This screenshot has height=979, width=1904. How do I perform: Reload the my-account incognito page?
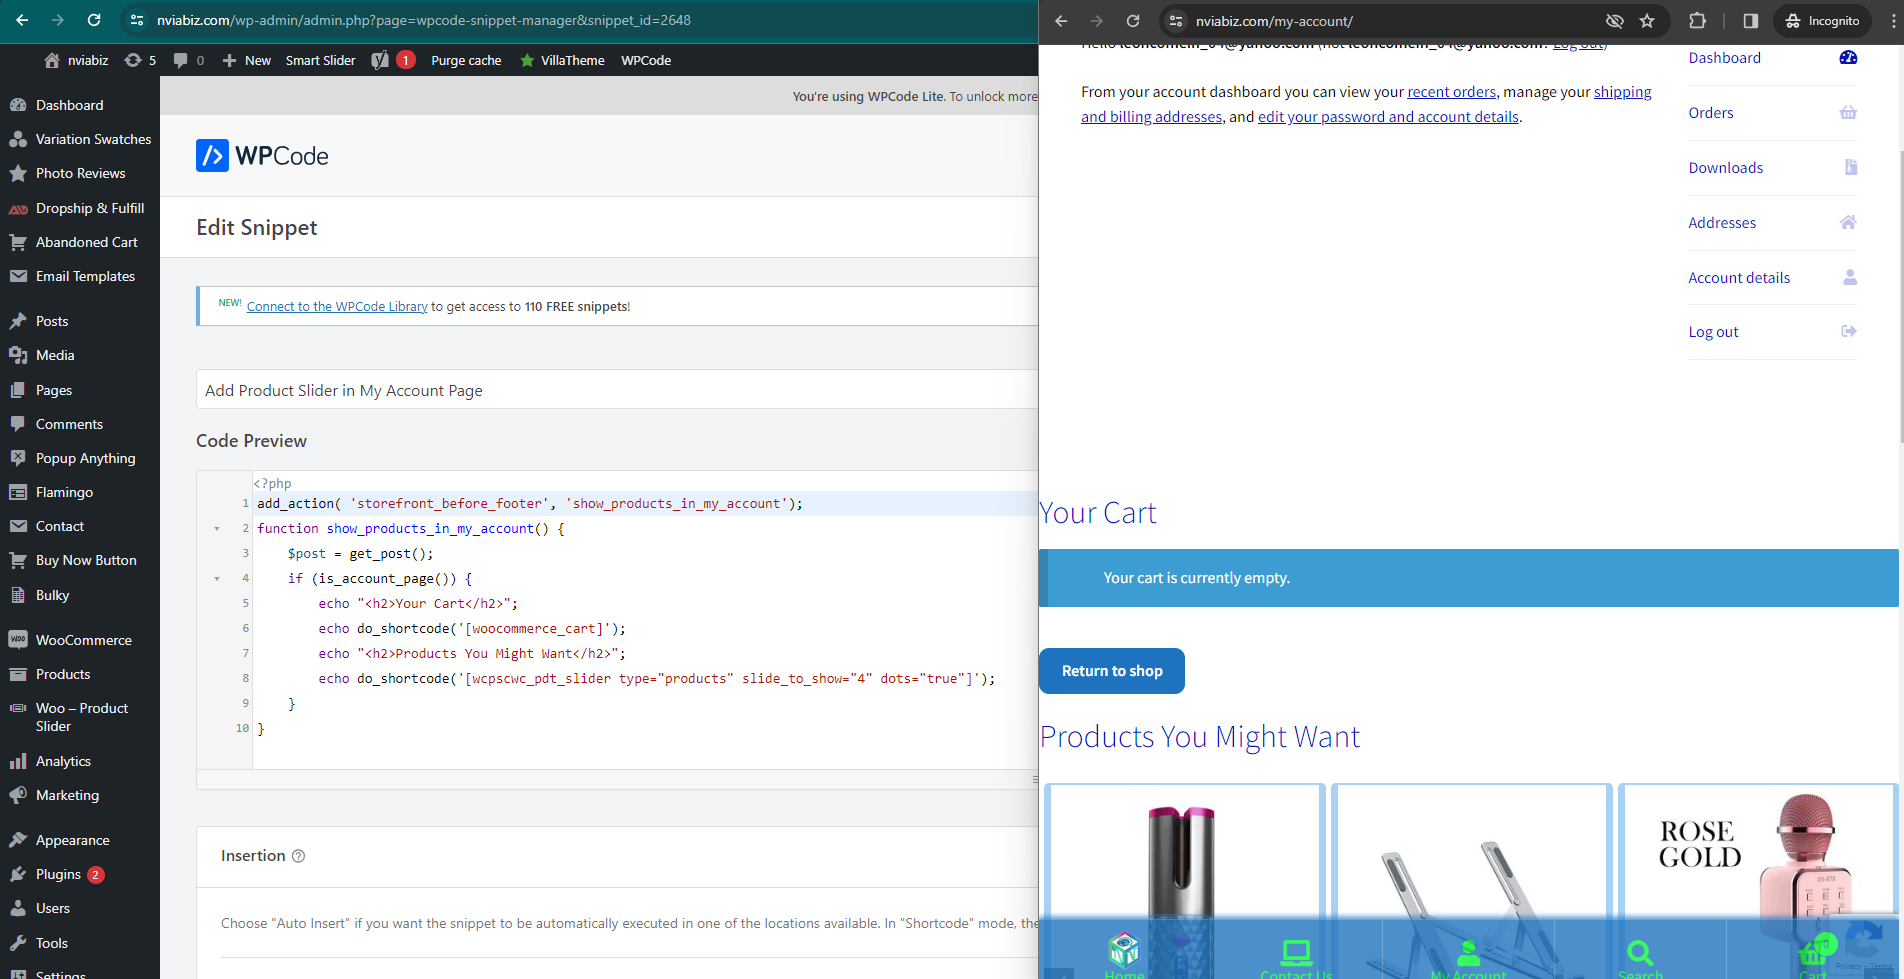[x=1133, y=21]
